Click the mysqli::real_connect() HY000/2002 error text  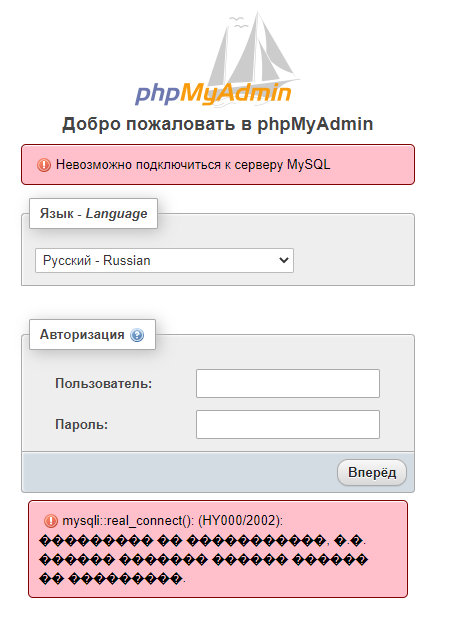pos(173,521)
